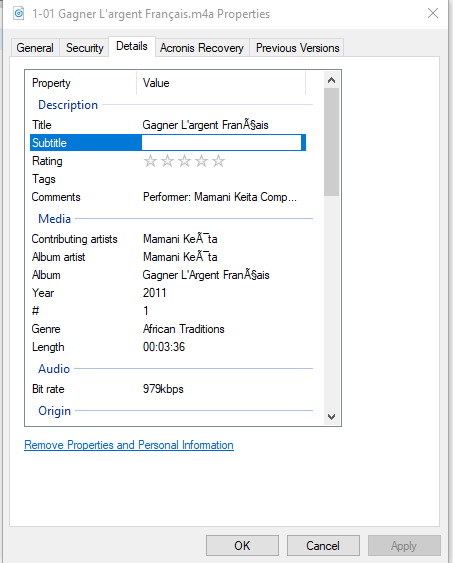This screenshot has height=563, width=453.
Task: Select the Details tab
Action: (132, 46)
